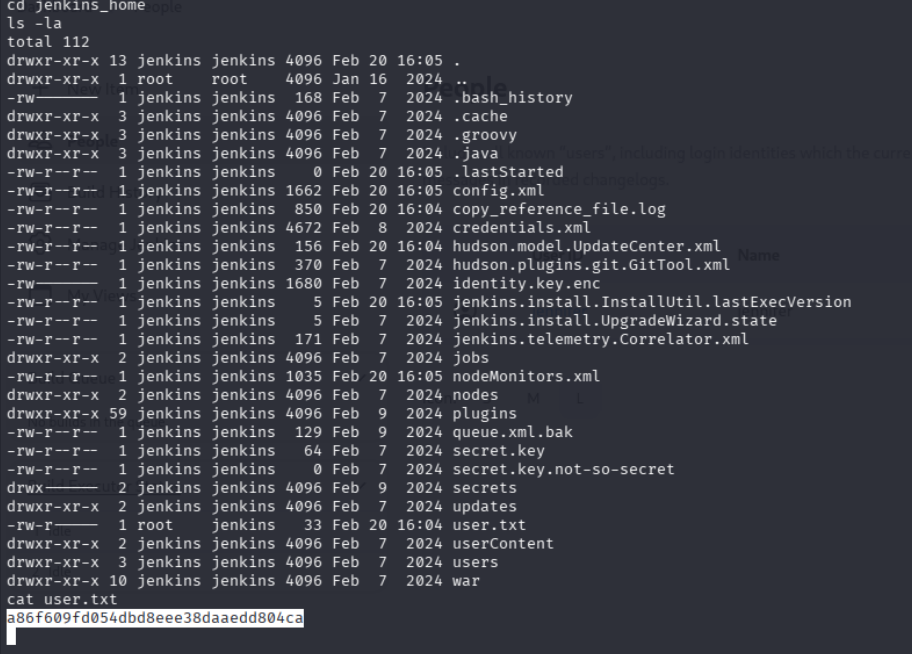912x654 pixels.
Task: Select the .bash_history file name
Action: click(x=512, y=98)
